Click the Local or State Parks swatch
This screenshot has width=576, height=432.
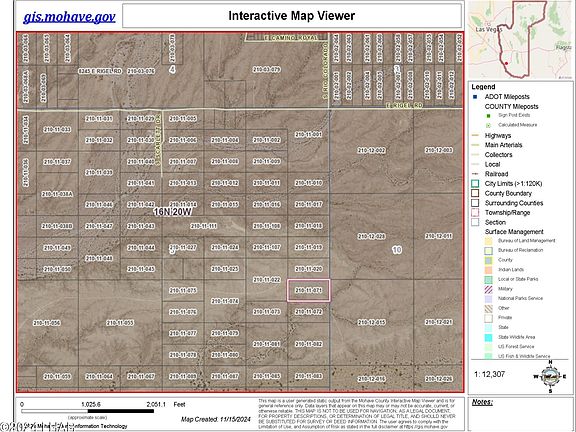tap(488, 280)
